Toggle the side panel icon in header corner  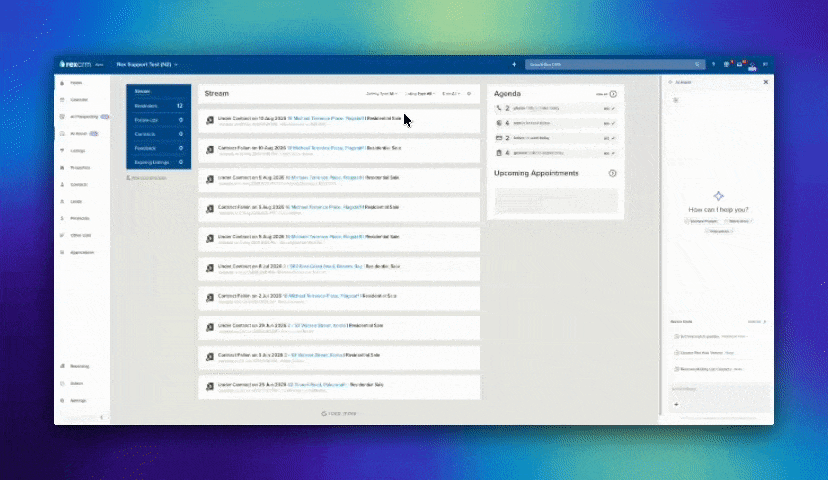tap(765, 64)
